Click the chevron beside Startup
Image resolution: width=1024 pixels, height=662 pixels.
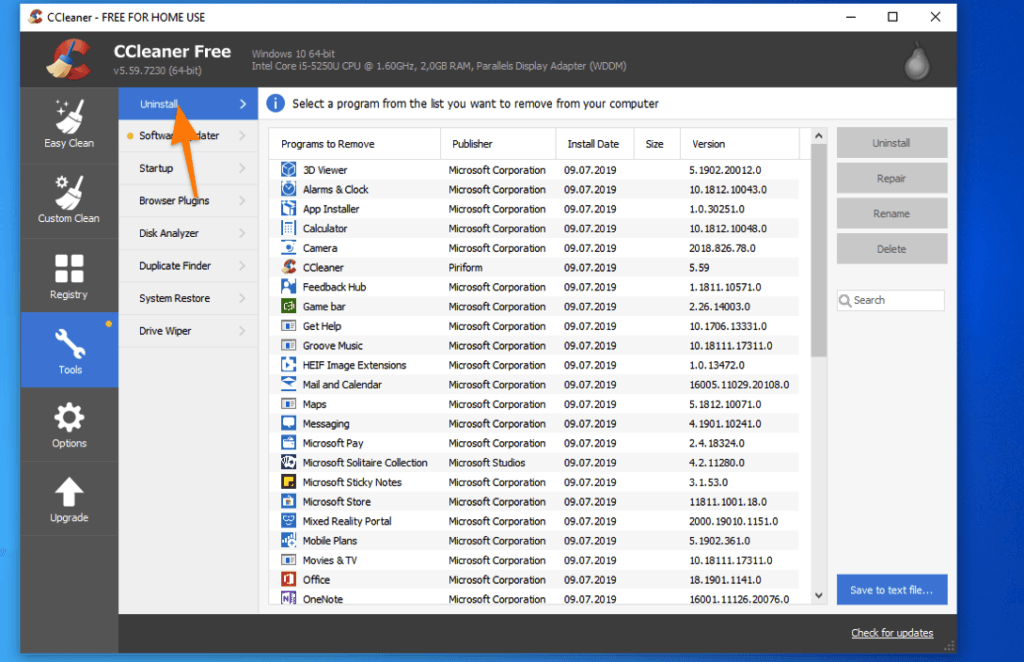(242, 168)
